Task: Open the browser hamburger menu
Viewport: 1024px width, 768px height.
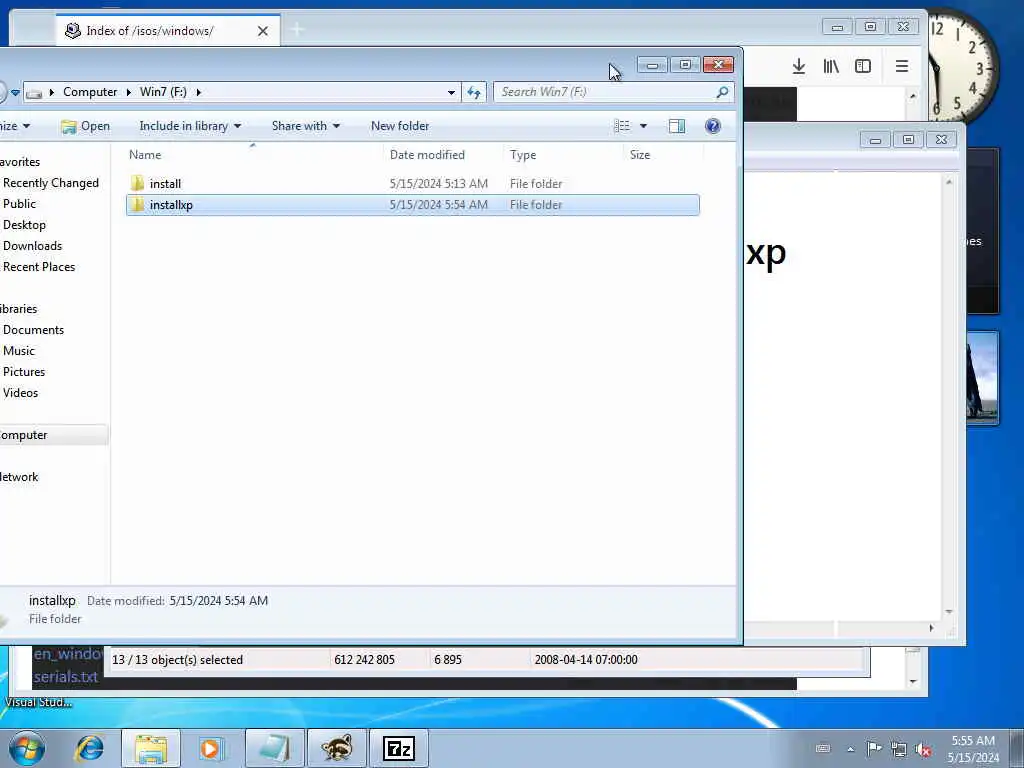Action: coord(902,66)
